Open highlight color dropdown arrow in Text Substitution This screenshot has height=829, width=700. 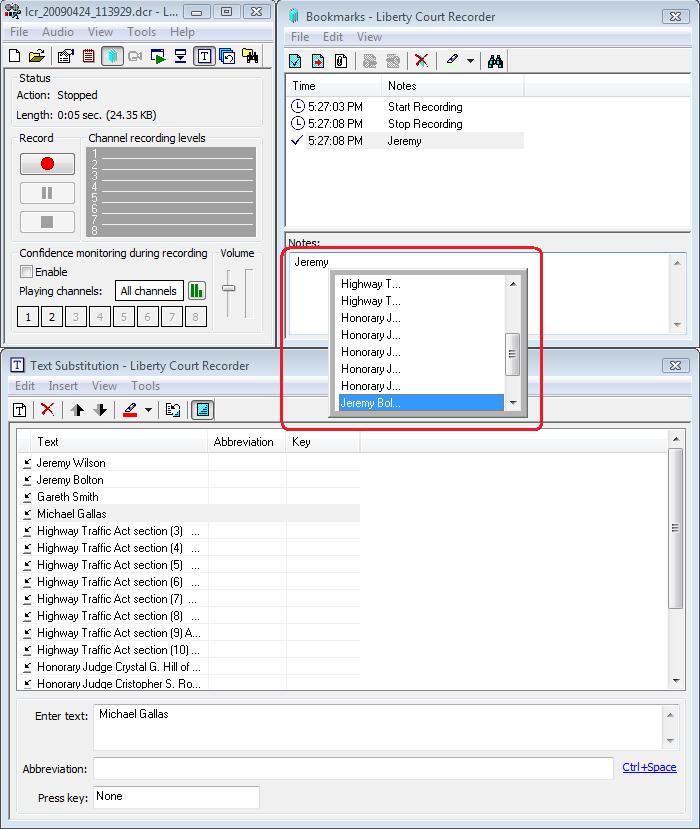click(x=149, y=410)
